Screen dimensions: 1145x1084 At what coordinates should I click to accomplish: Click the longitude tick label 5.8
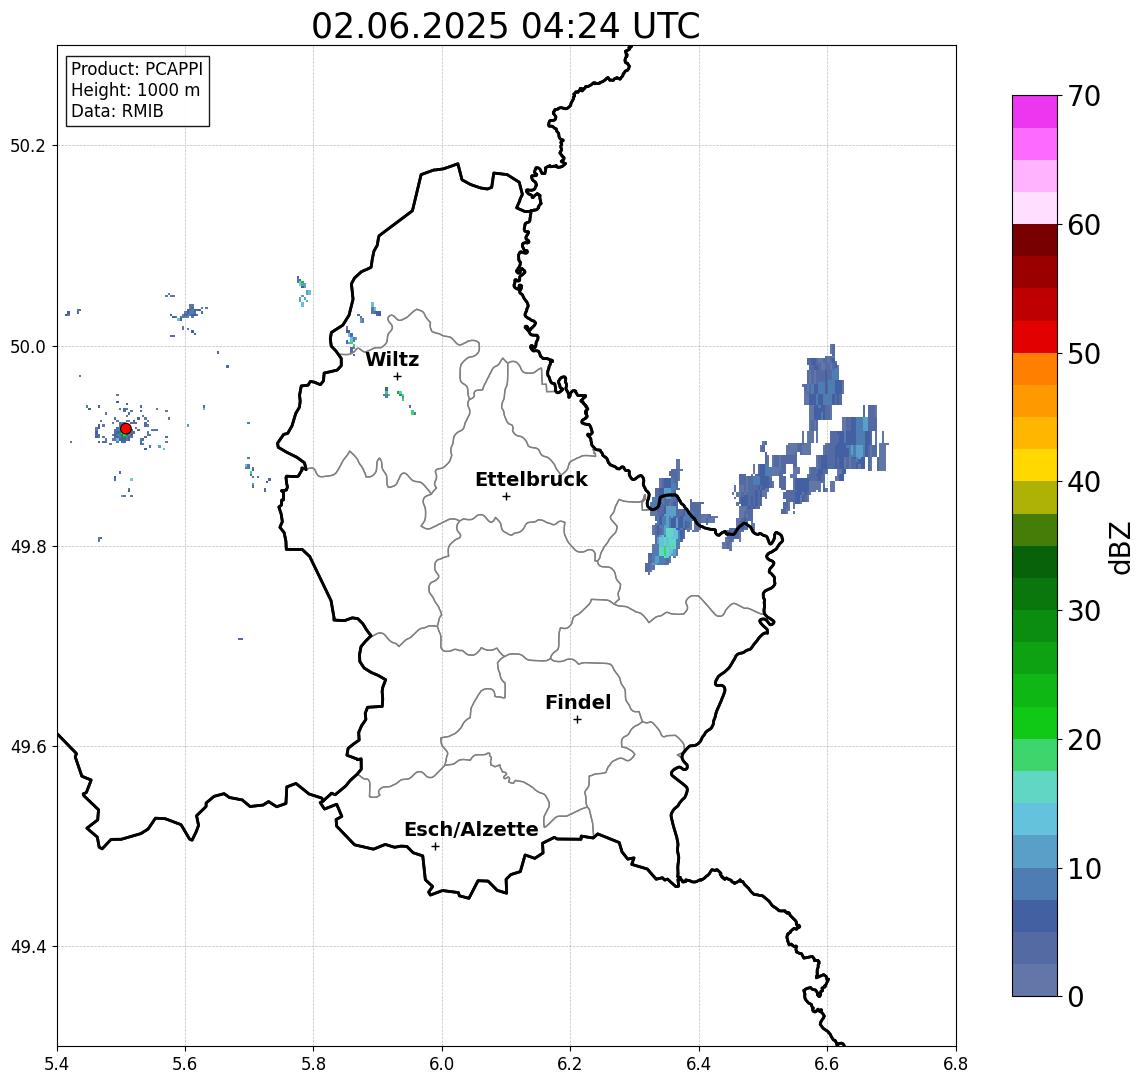tap(313, 1064)
